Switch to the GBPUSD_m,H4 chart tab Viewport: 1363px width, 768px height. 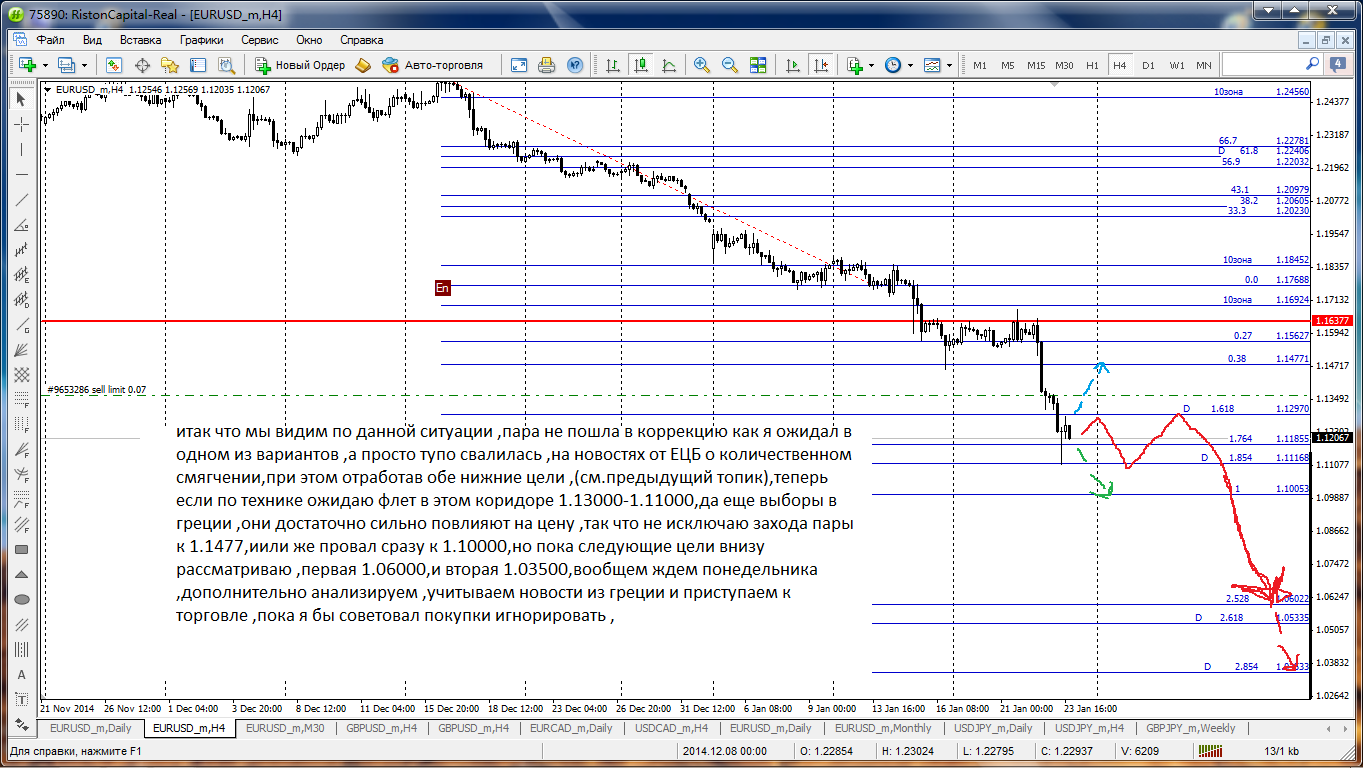coord(473,728)
